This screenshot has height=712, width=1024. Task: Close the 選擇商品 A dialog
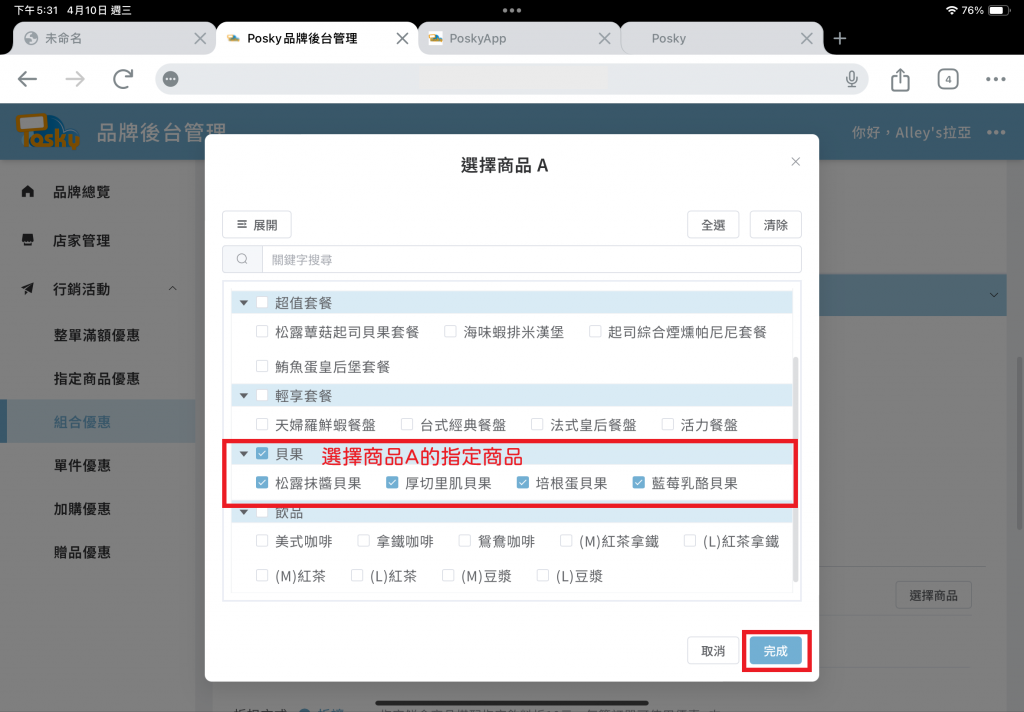[795, 161]
